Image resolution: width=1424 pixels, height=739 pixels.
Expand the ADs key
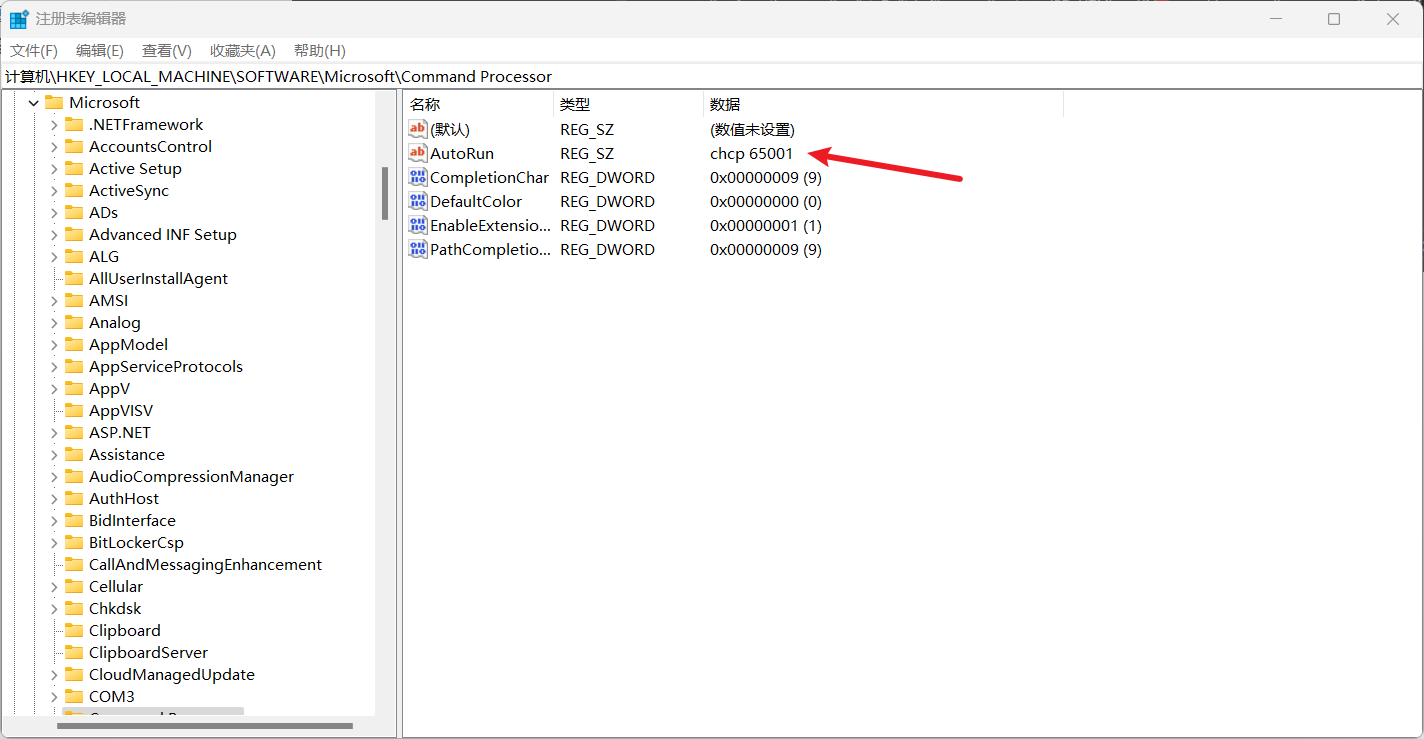click(x=54, y=213)
